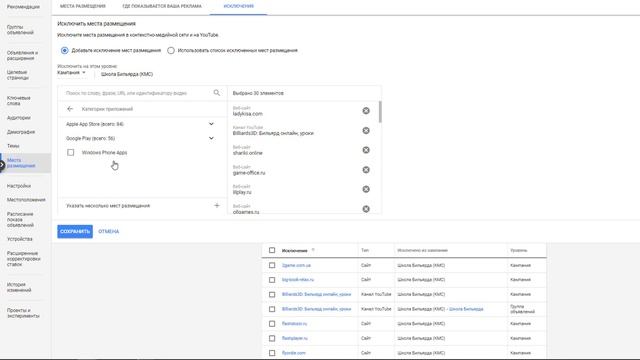Image resolution: width=640 pixels, height=360 pixels.
Task: Click the search magnifier icon
Action: click(217, 93)
